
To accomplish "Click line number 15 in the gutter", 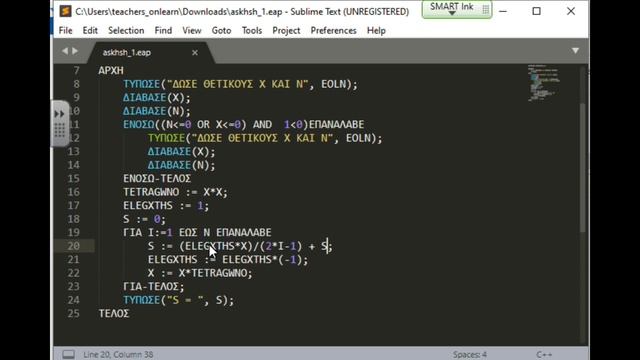I will point(73,178).
